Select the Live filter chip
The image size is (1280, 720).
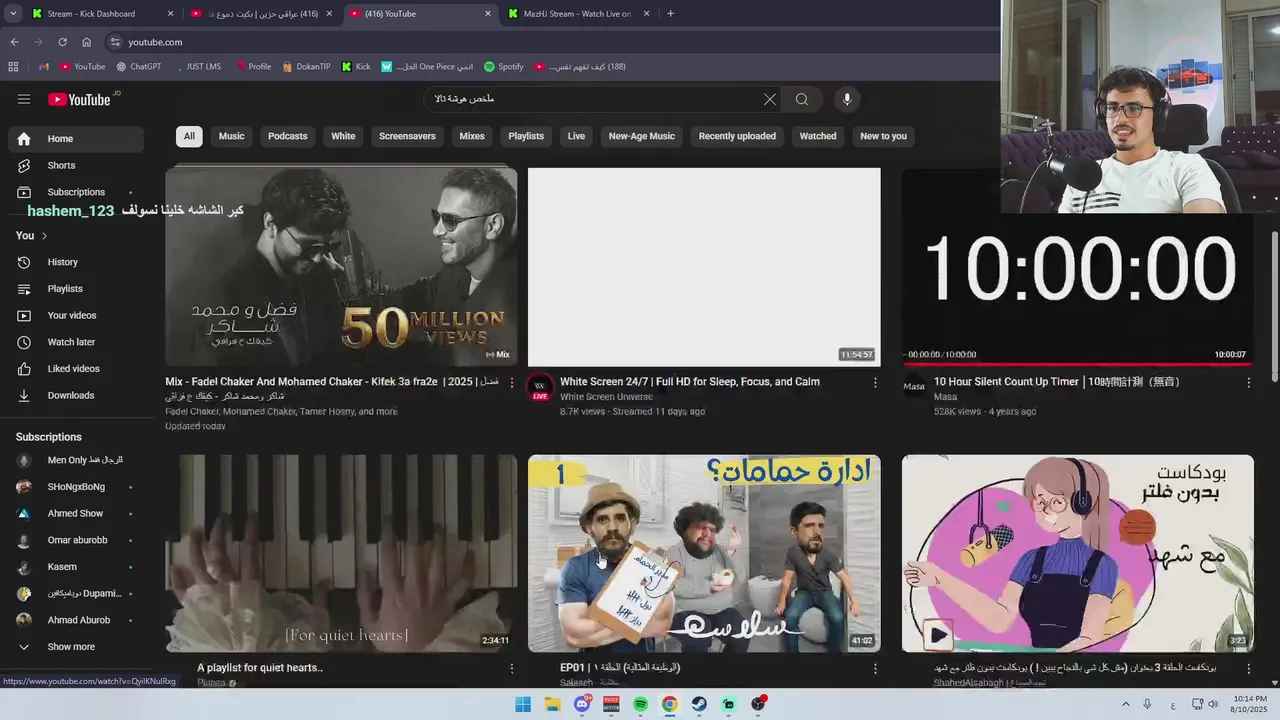576,136
